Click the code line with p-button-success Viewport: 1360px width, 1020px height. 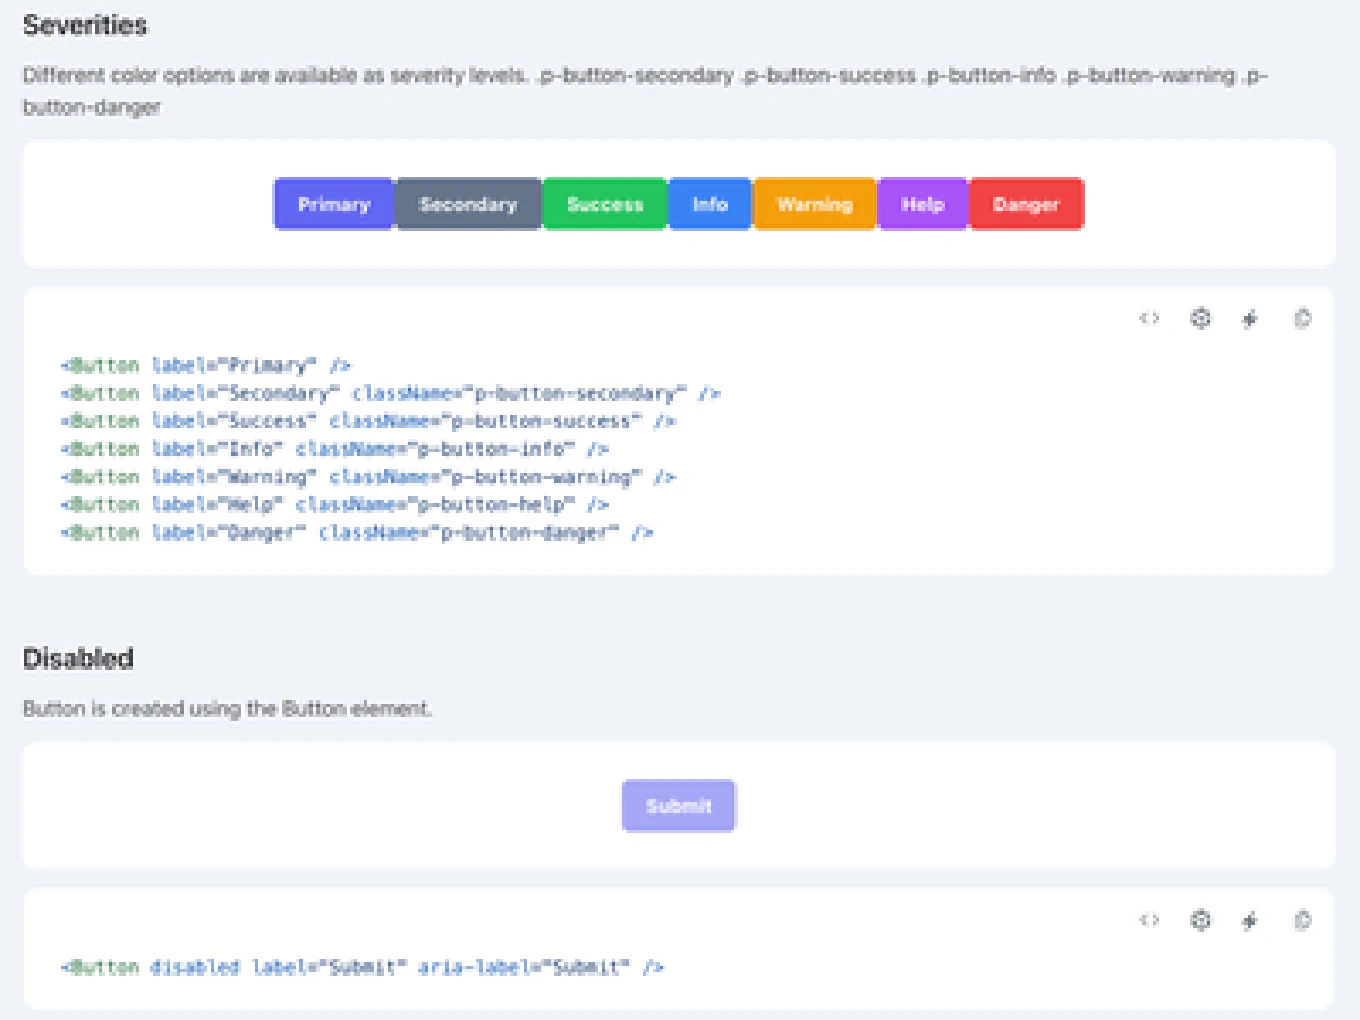[x=368, y=421]
